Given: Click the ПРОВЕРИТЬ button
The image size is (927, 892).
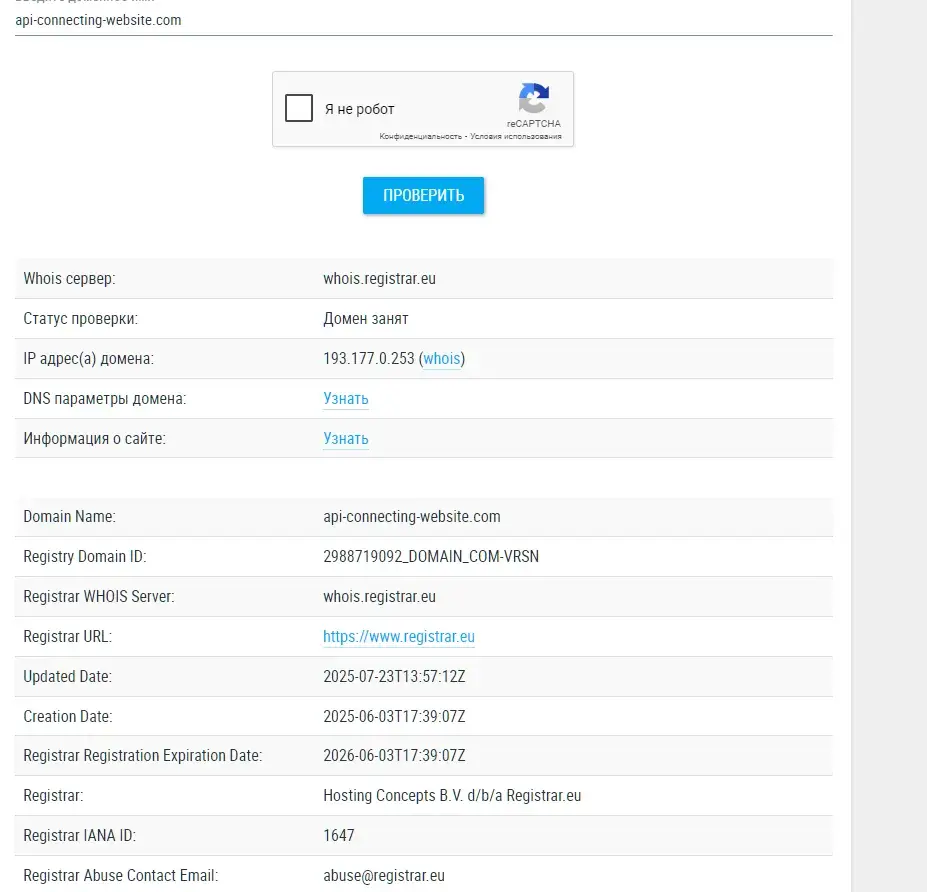Looking at the screenshot, I should [423, 195].
